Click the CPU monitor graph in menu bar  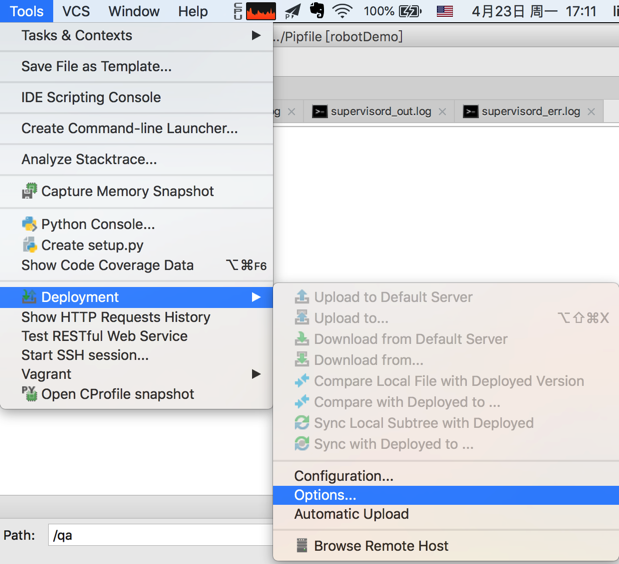(261, 11)
